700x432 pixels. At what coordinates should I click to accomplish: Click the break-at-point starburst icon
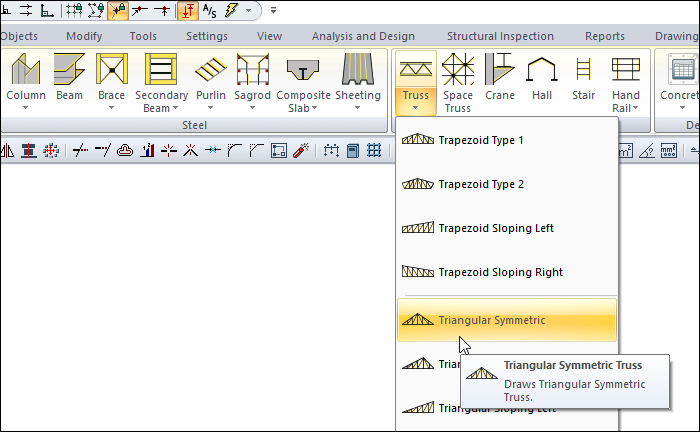pyautogui.click(x=169, y=151)
